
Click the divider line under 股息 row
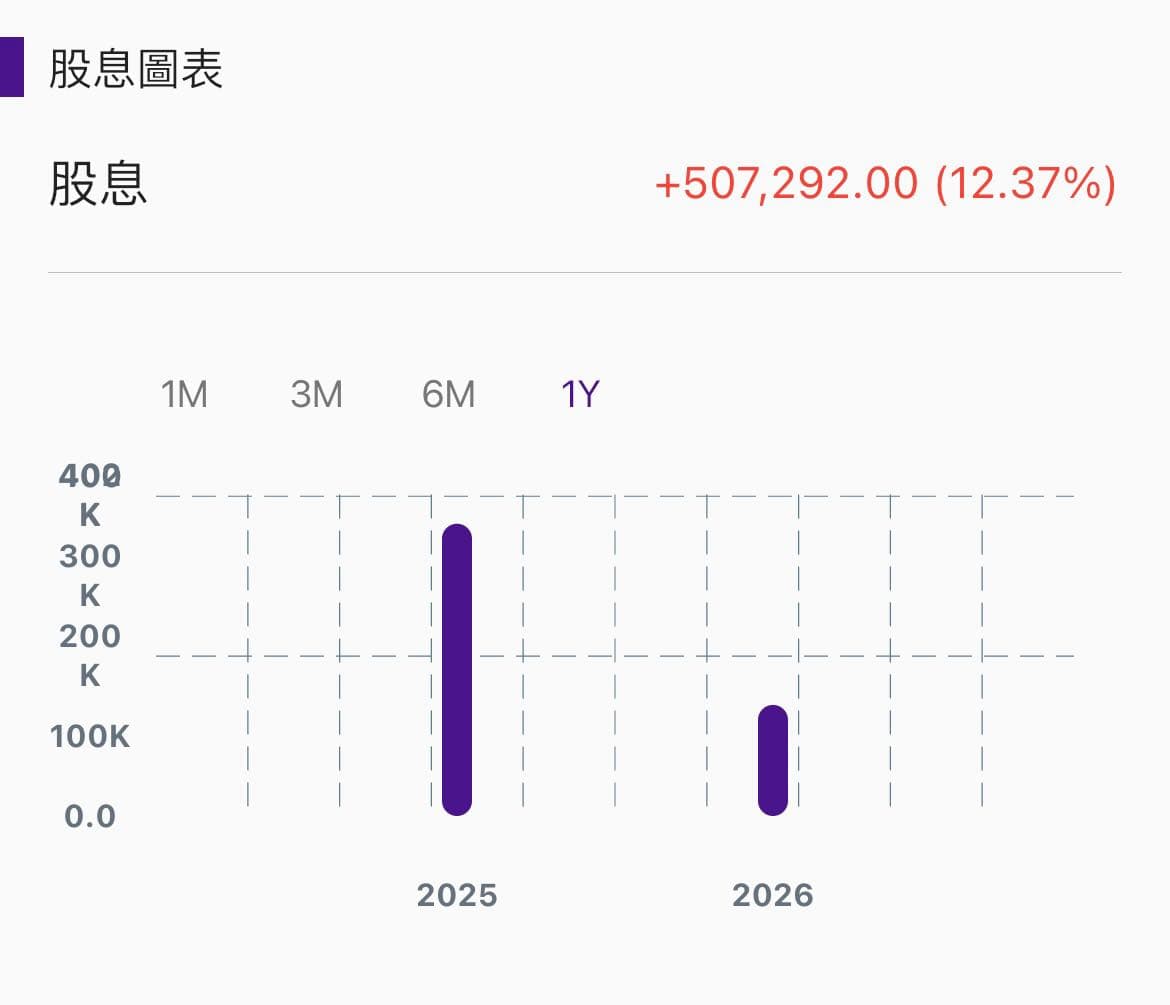[x=585, y=272]
